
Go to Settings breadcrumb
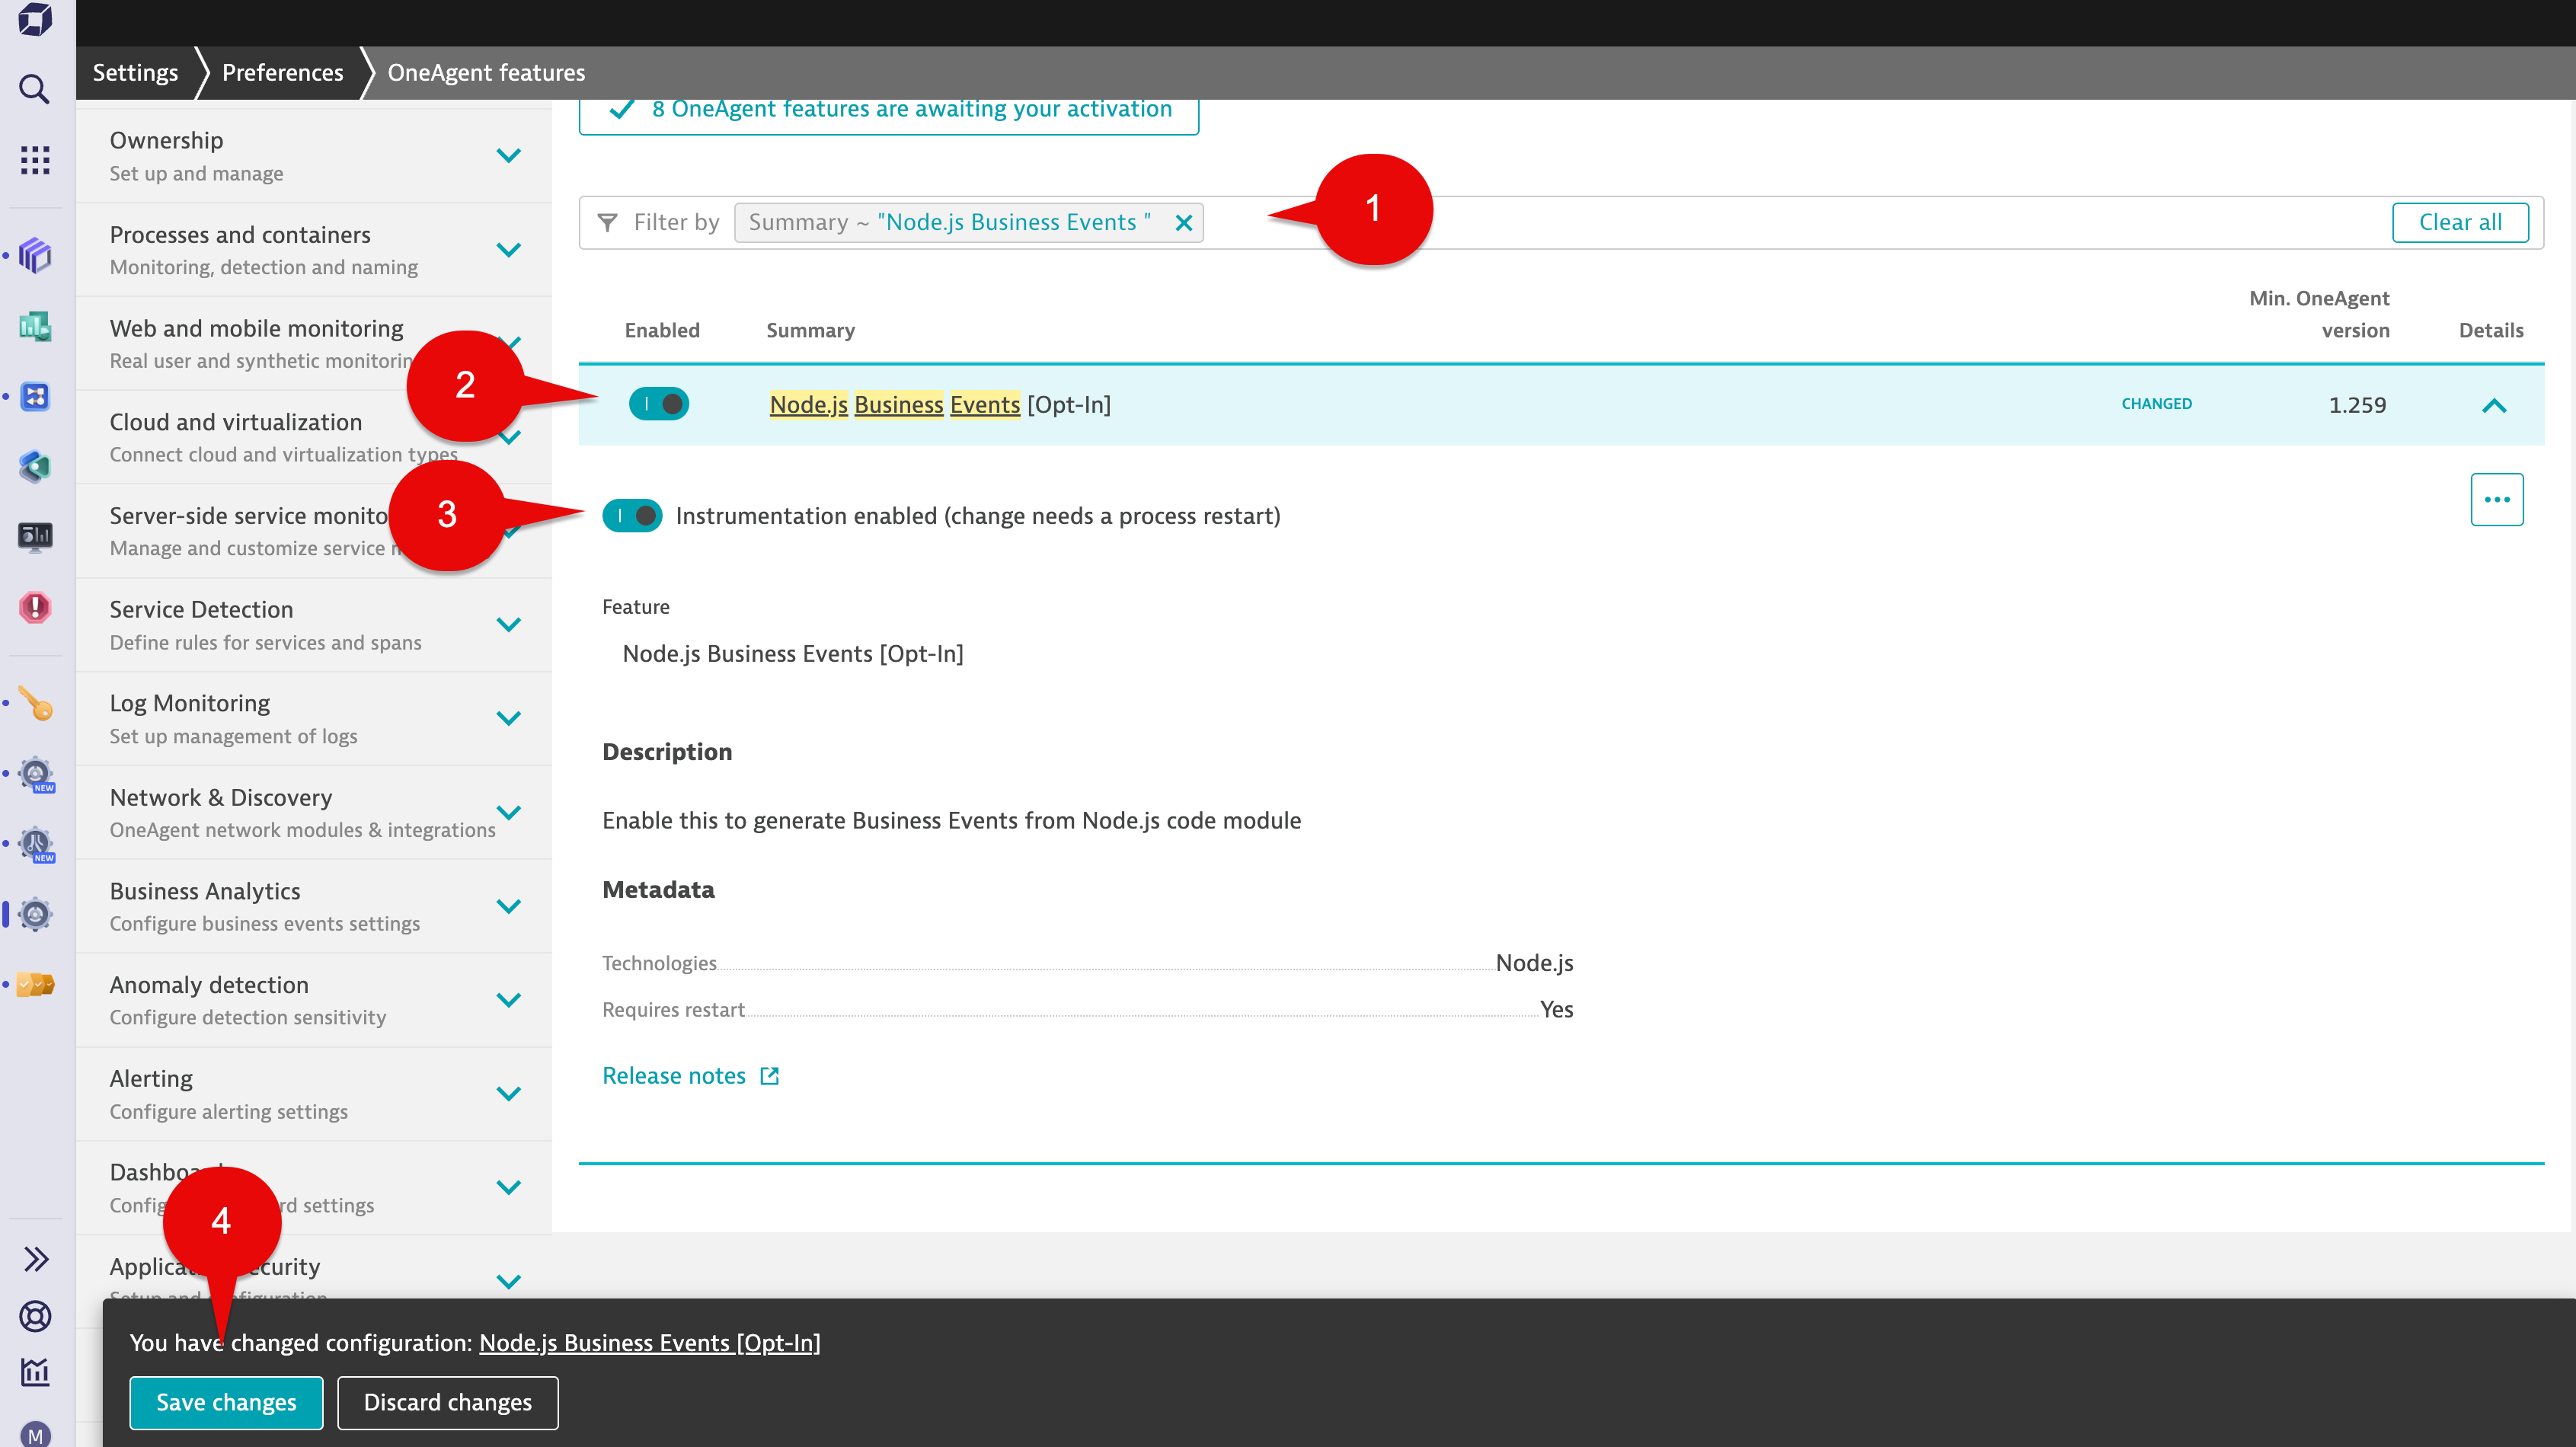tap(135, 72)
